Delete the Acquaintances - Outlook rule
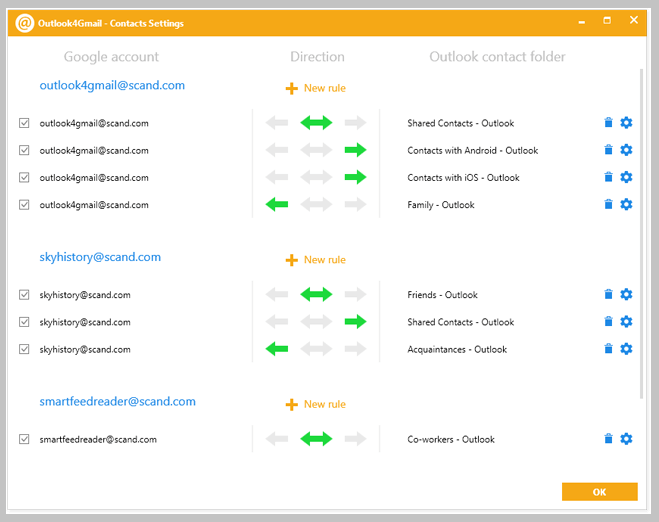 608,349
